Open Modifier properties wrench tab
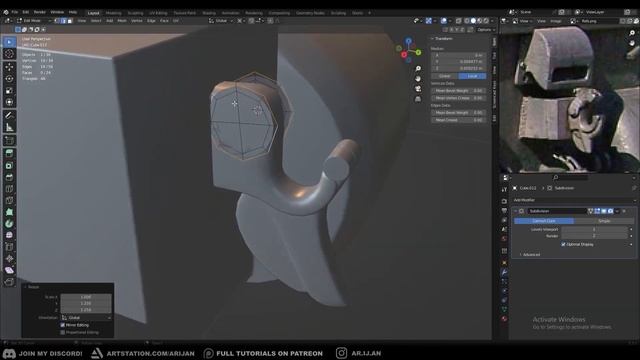Screen dimensions: 640x360 [x=504, y=272]
